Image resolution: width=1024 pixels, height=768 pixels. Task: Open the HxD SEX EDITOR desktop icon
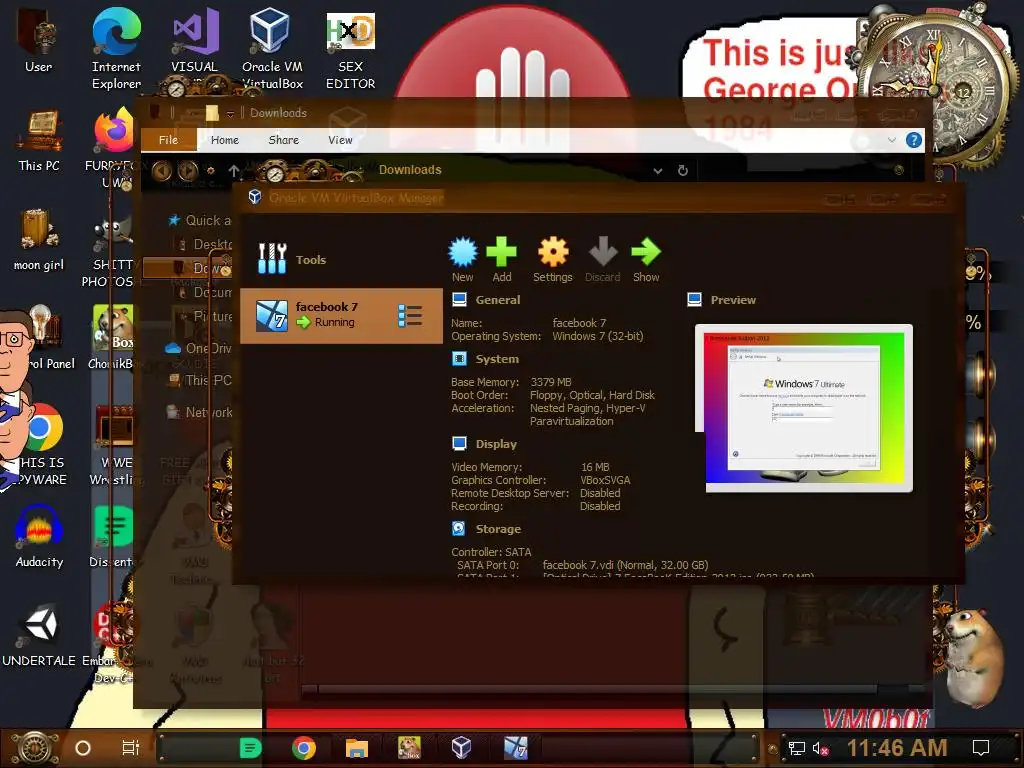point(351,51)
